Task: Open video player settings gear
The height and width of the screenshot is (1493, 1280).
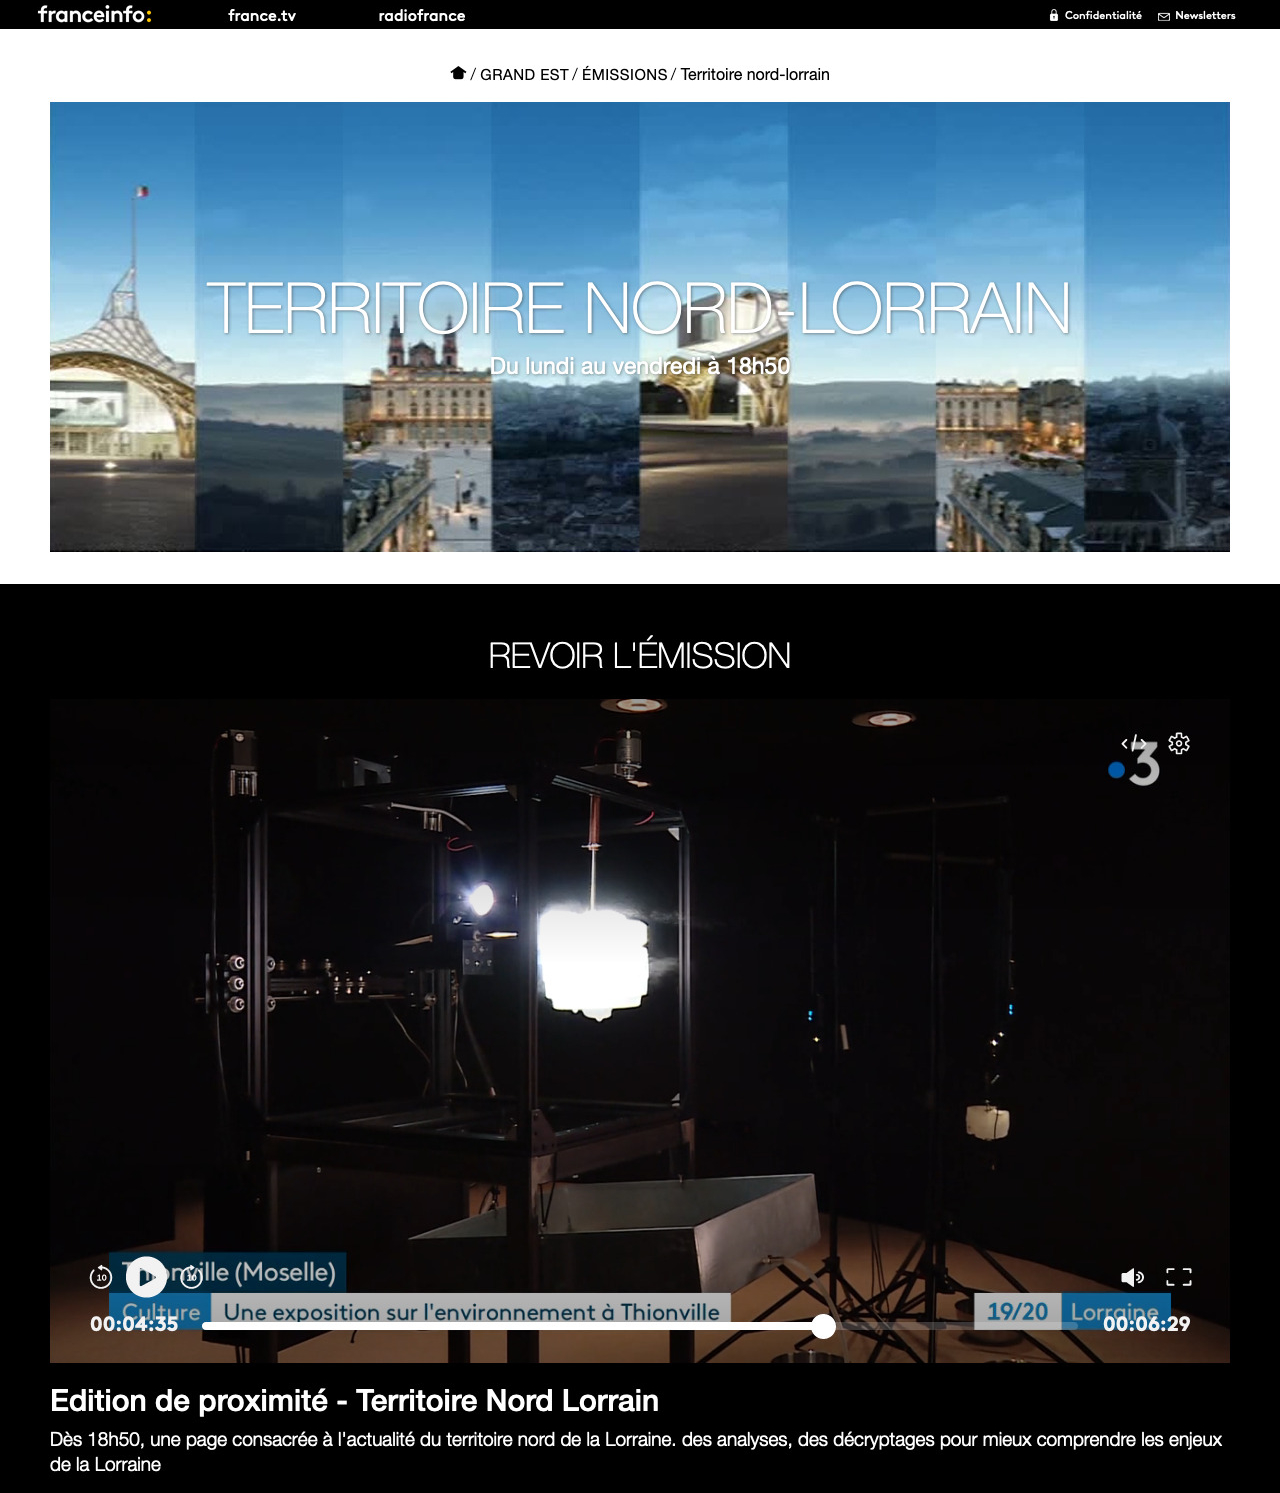Action: (1179, 743)
